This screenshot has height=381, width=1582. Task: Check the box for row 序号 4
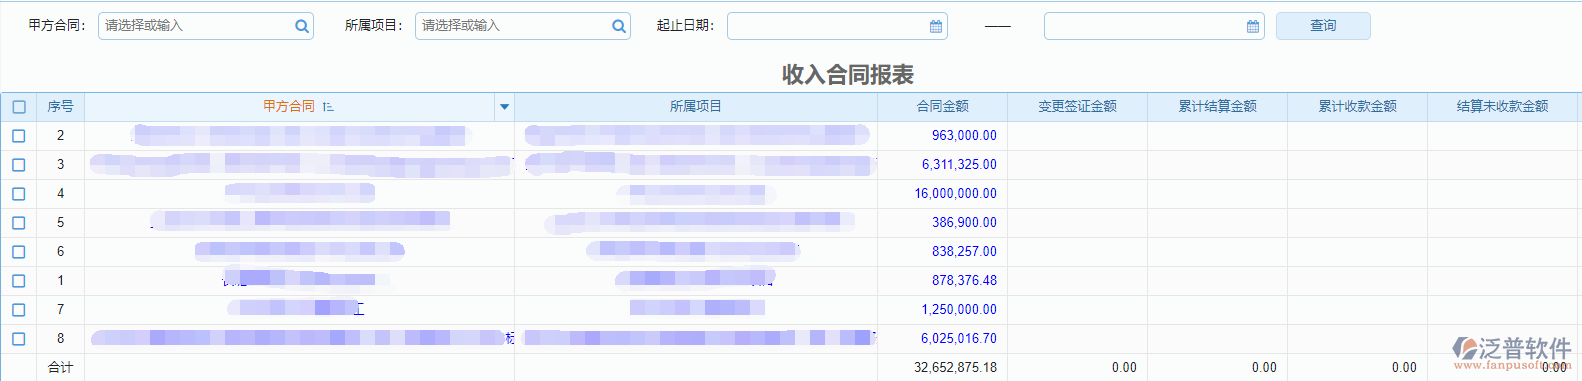point(19,194)
